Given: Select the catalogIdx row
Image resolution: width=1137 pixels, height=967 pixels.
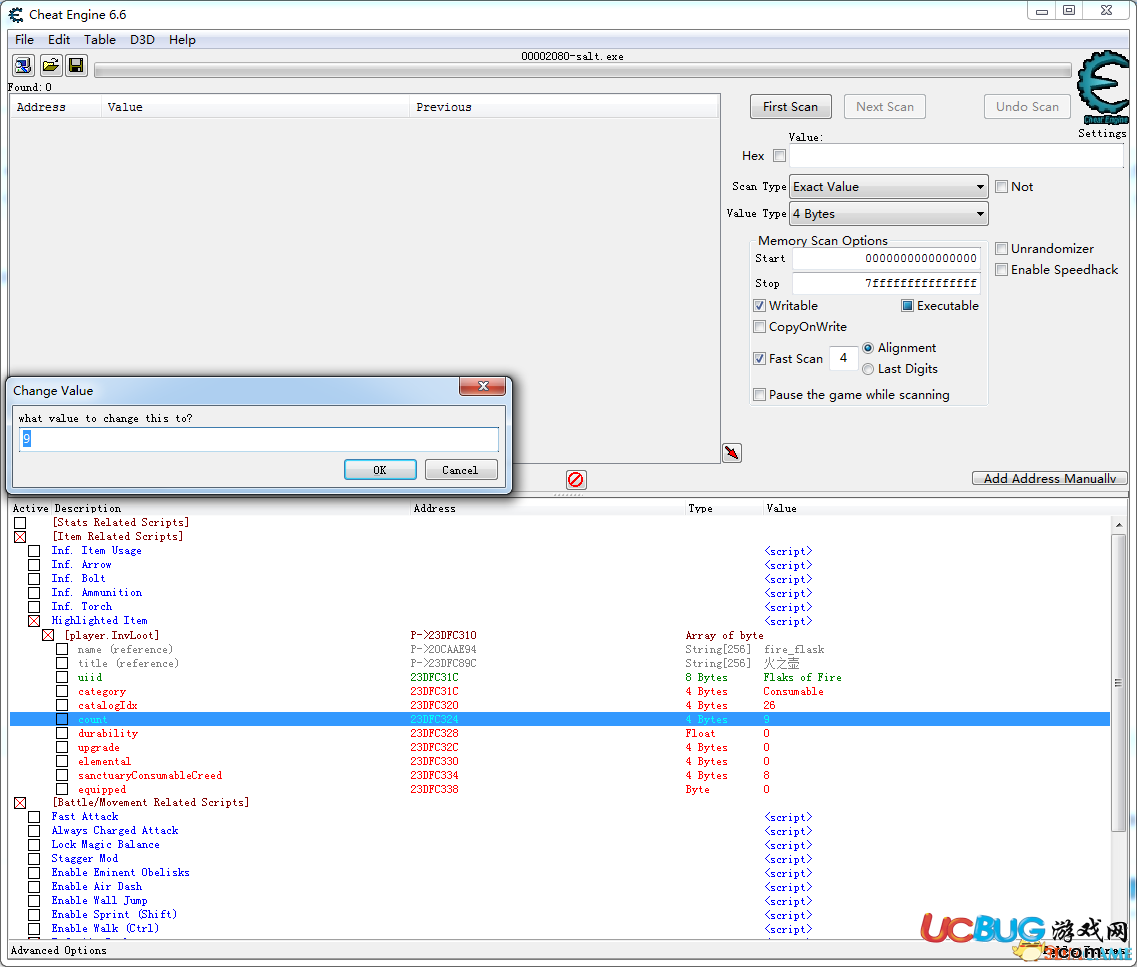Looking at the screenshot, I should 560,705.
